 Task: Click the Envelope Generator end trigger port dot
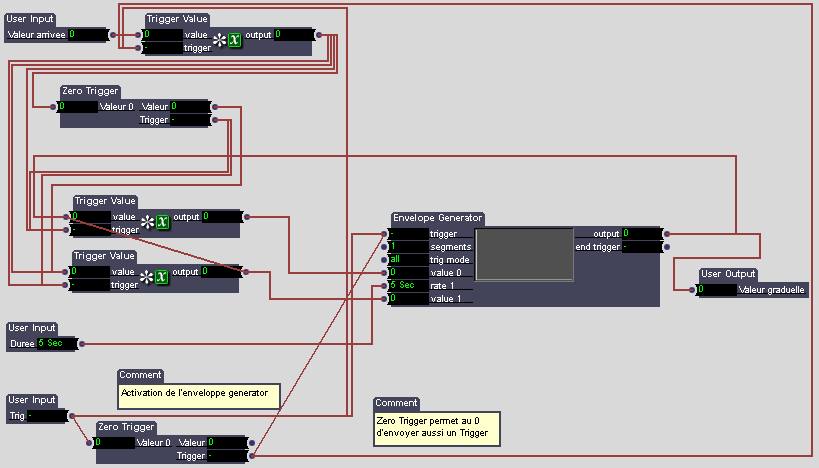point(667,246)
